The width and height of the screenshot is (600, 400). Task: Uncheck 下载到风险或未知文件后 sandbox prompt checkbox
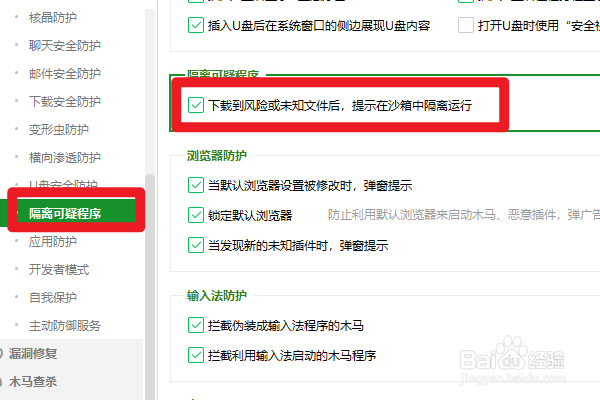coord(196,105)
